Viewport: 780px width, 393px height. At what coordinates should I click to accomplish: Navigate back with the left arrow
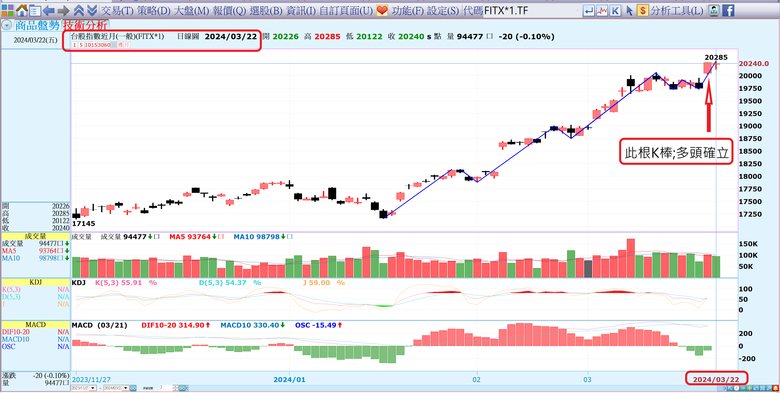(48, 10)
